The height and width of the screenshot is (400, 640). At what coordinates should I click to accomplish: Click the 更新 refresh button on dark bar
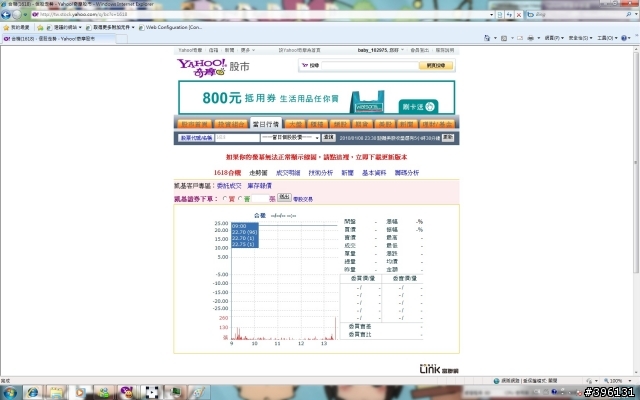(448, 138)
